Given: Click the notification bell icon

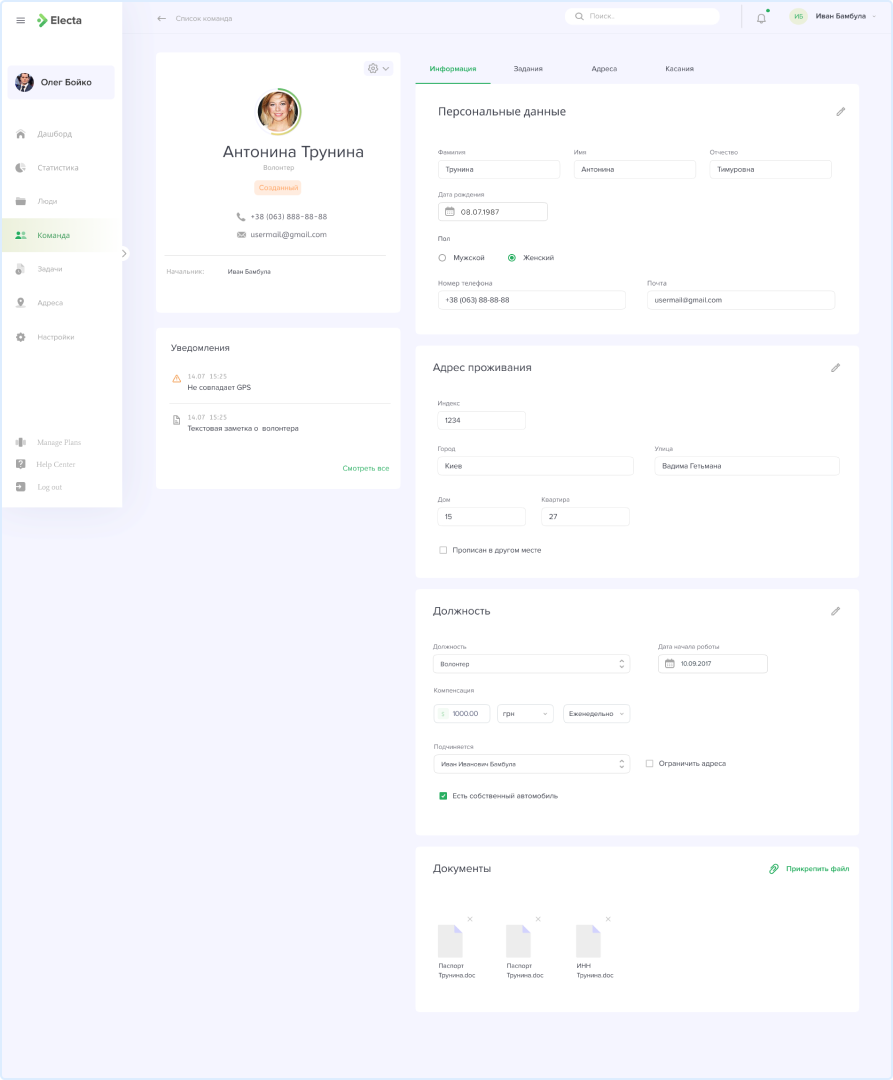Looking at the screenshot, I should pyautogui.click(x=761, y=18).
